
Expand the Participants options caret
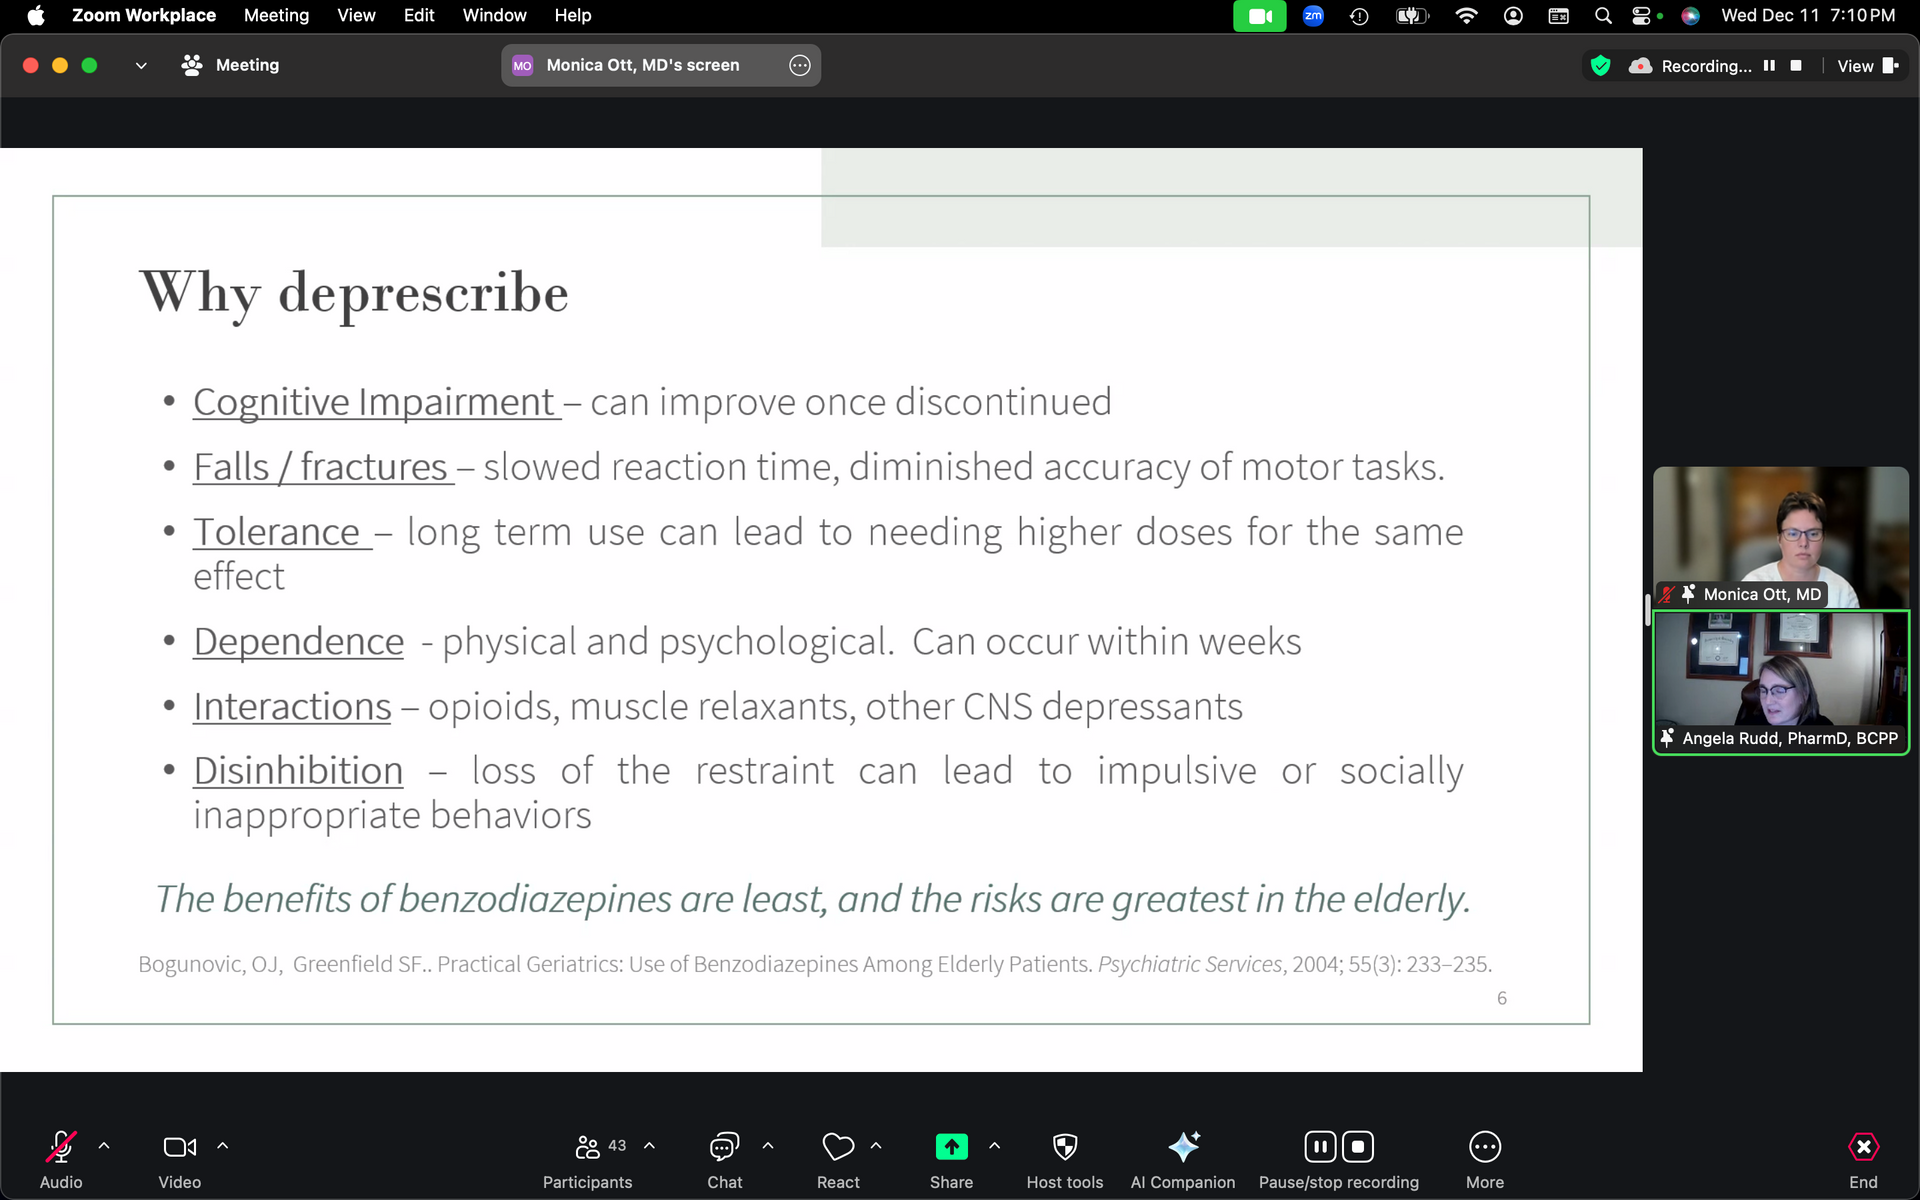(x=650, y=1146)
